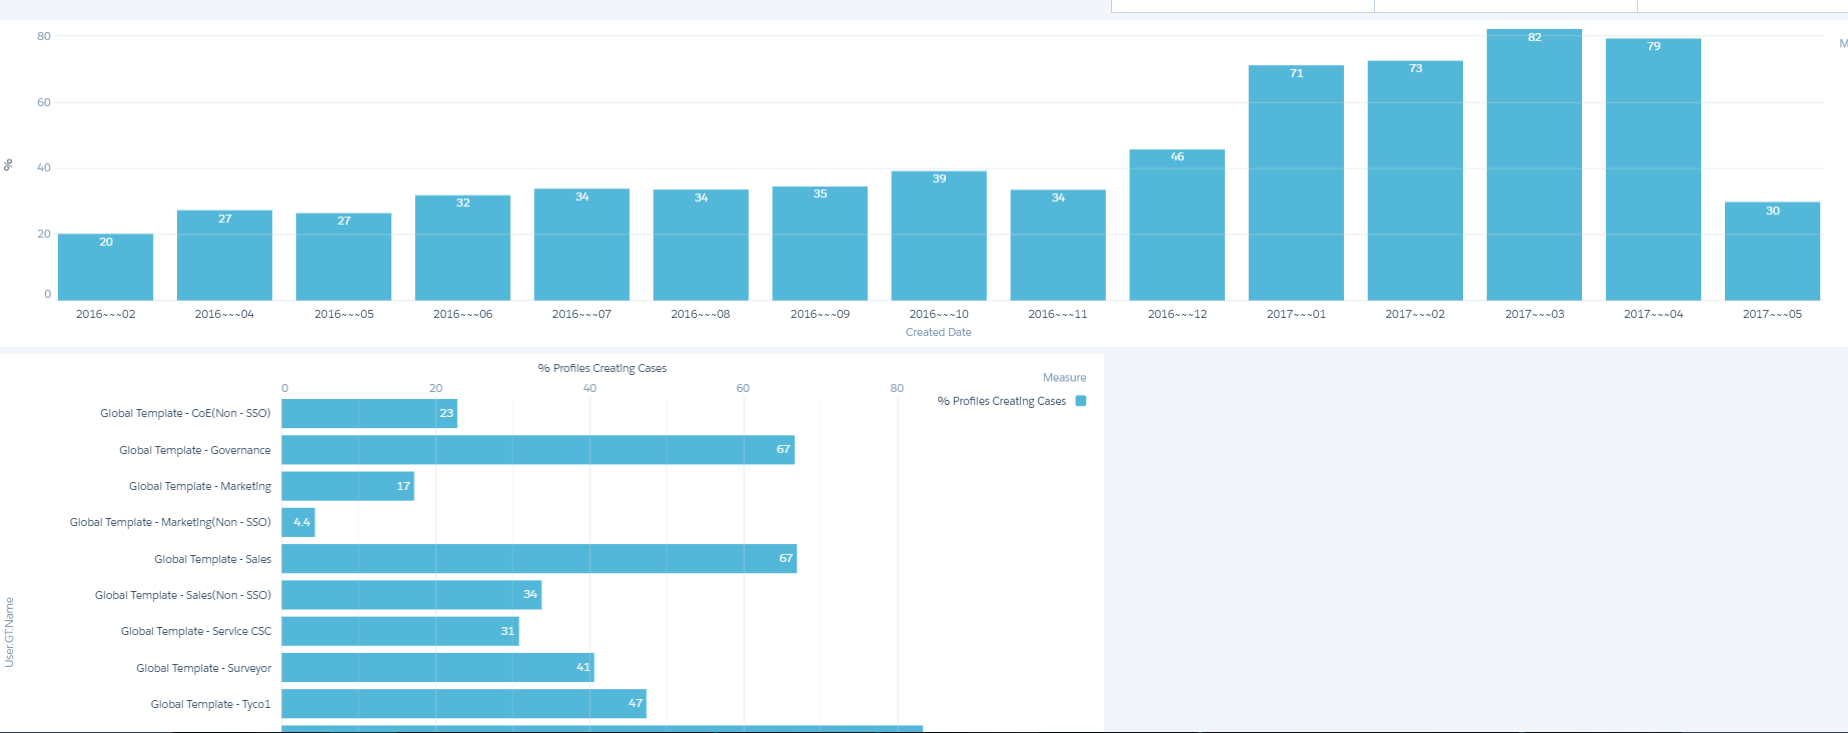The height and width of the screenshot is (733, 1848).
Task: Click the "Global Template - CoE(Non - SSO)" row label
Action: 185,413
